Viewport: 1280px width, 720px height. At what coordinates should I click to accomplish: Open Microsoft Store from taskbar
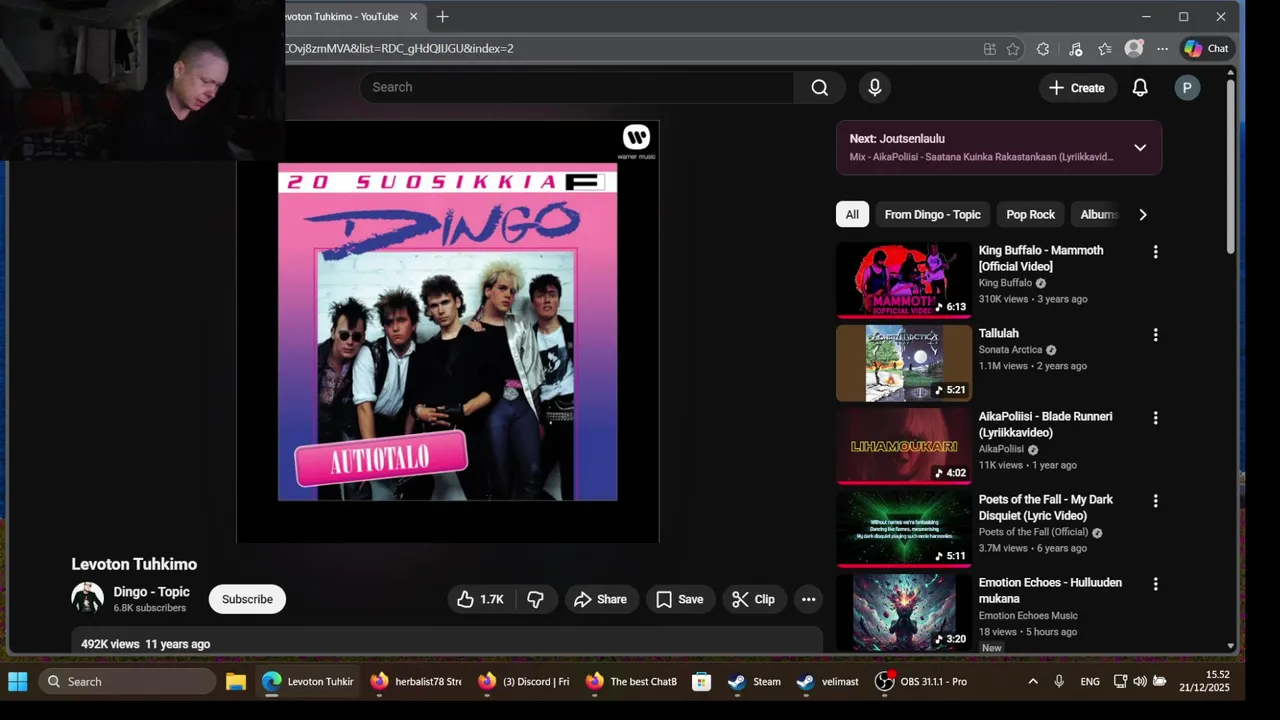point(702,681)
